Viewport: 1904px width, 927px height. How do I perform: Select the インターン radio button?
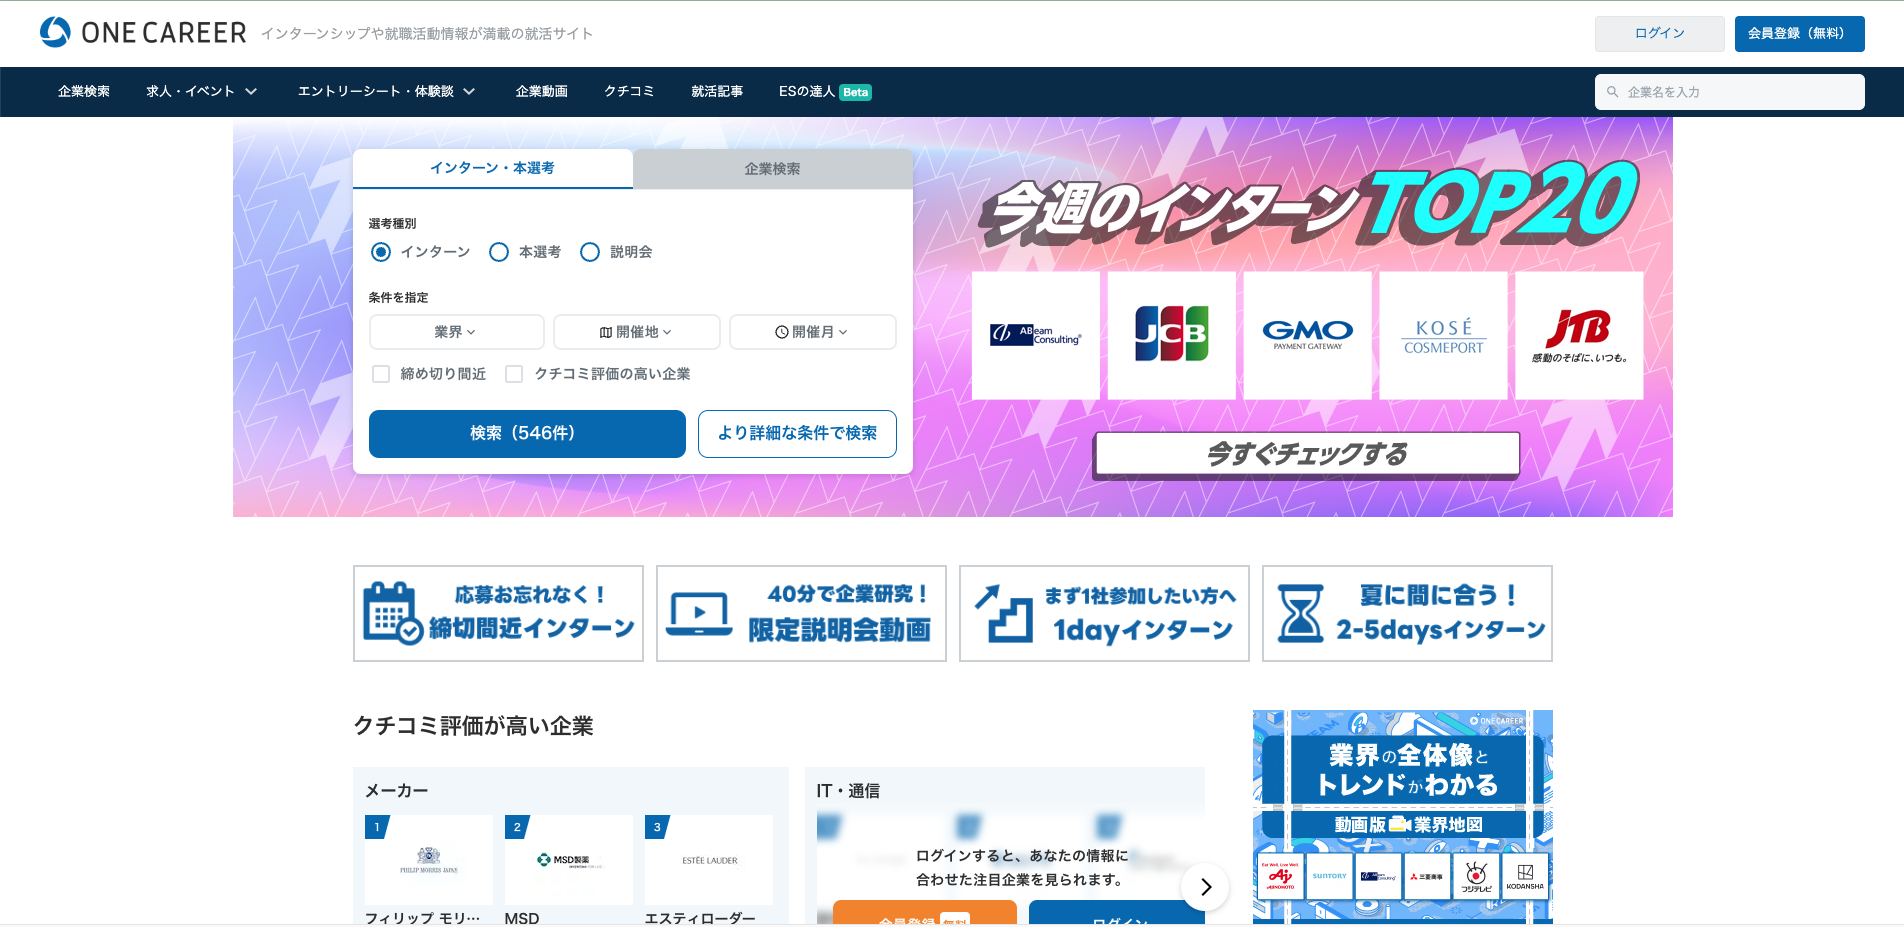[381, 252]
